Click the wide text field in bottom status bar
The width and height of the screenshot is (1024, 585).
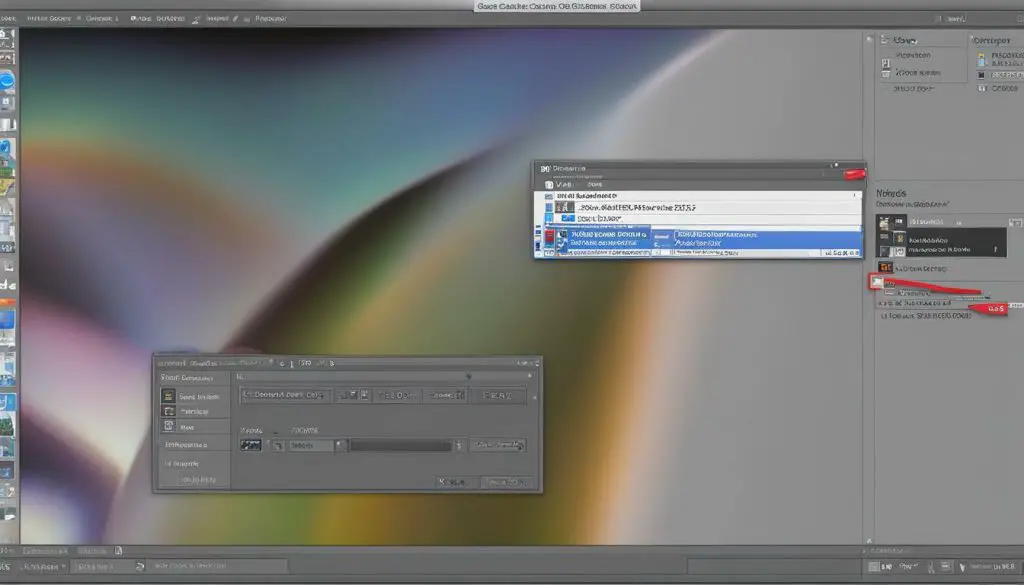pos(216,565)
